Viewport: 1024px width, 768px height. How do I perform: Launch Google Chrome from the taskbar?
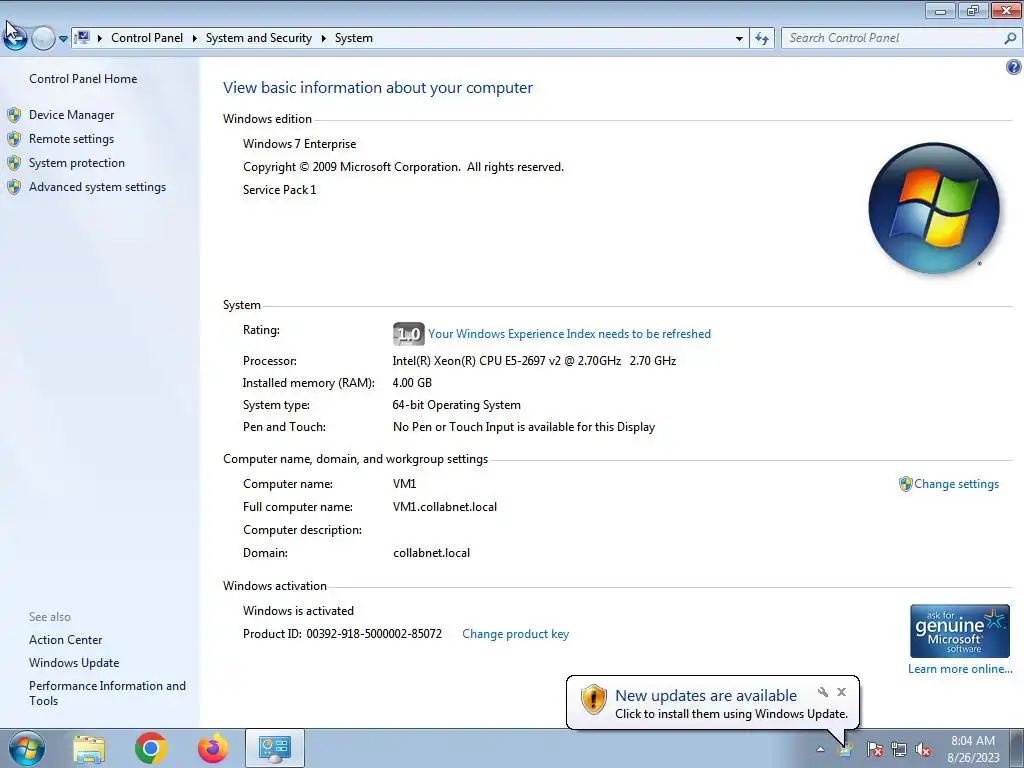pos(150,748)
